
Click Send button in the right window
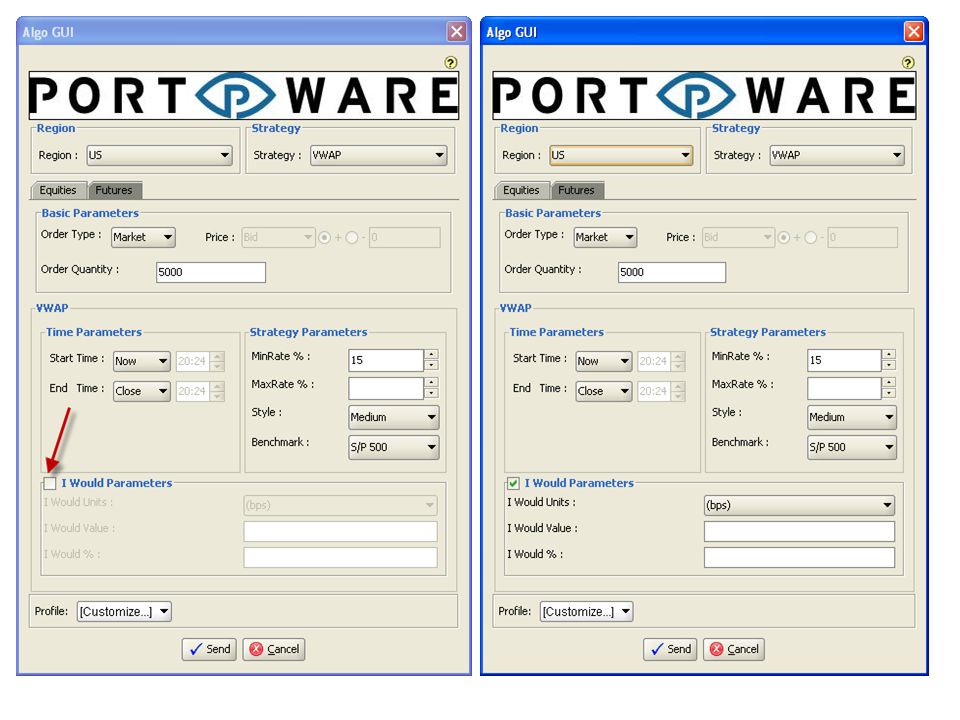pyautogui.click(x=670, y=650)
